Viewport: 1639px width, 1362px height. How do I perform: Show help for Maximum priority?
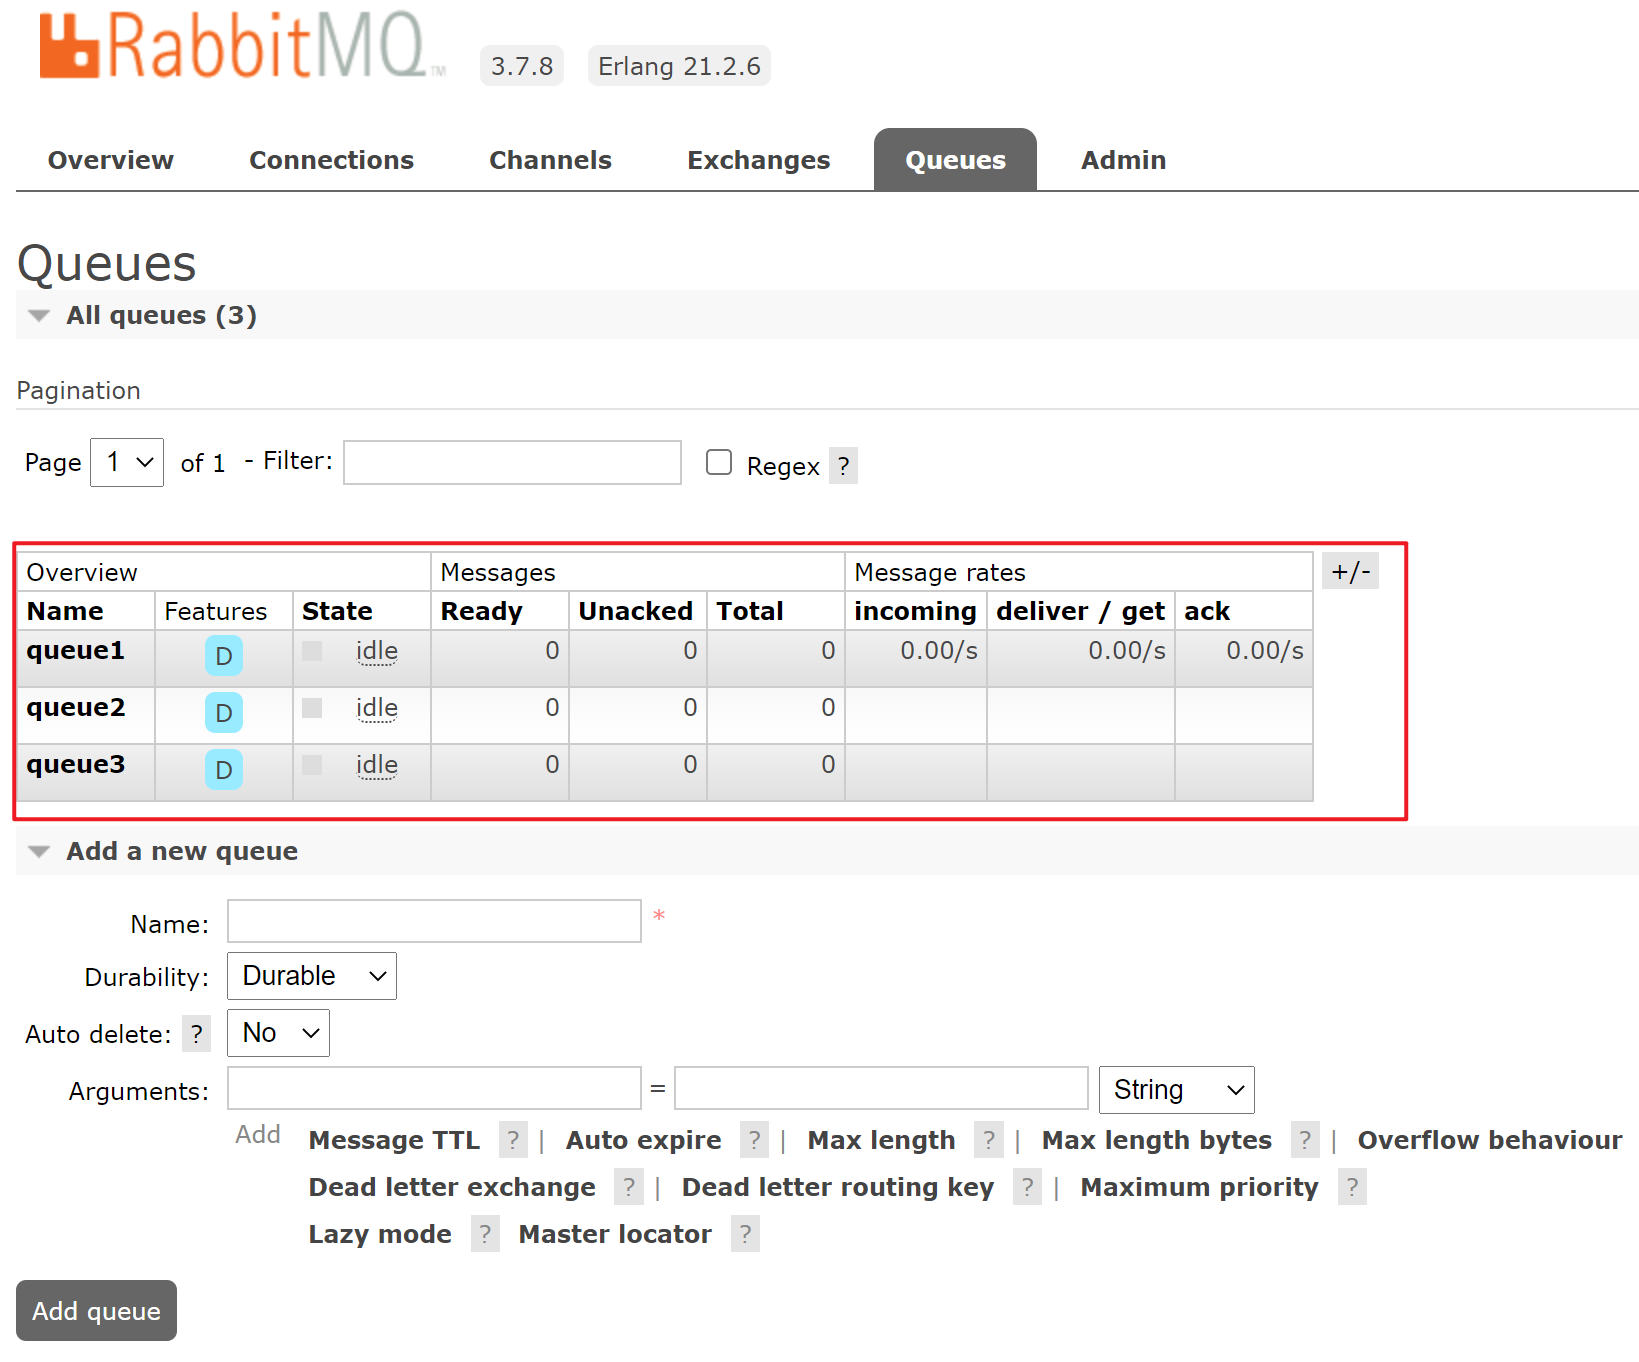[x=1352, y=1187]
